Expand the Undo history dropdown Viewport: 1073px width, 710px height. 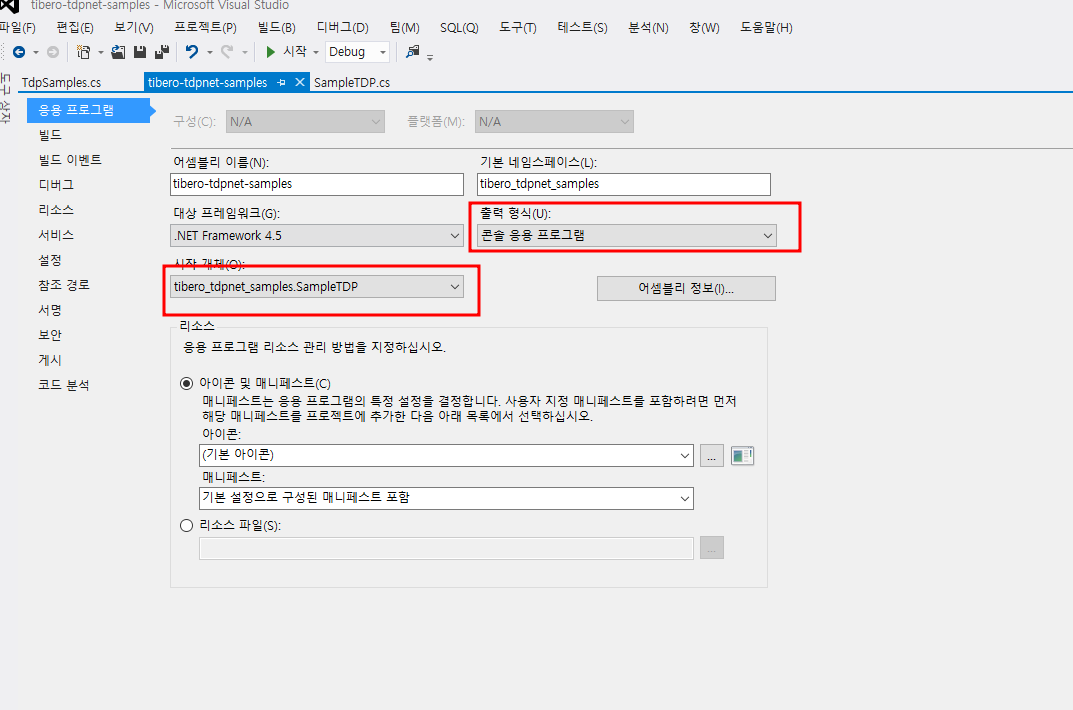[209, 53]
